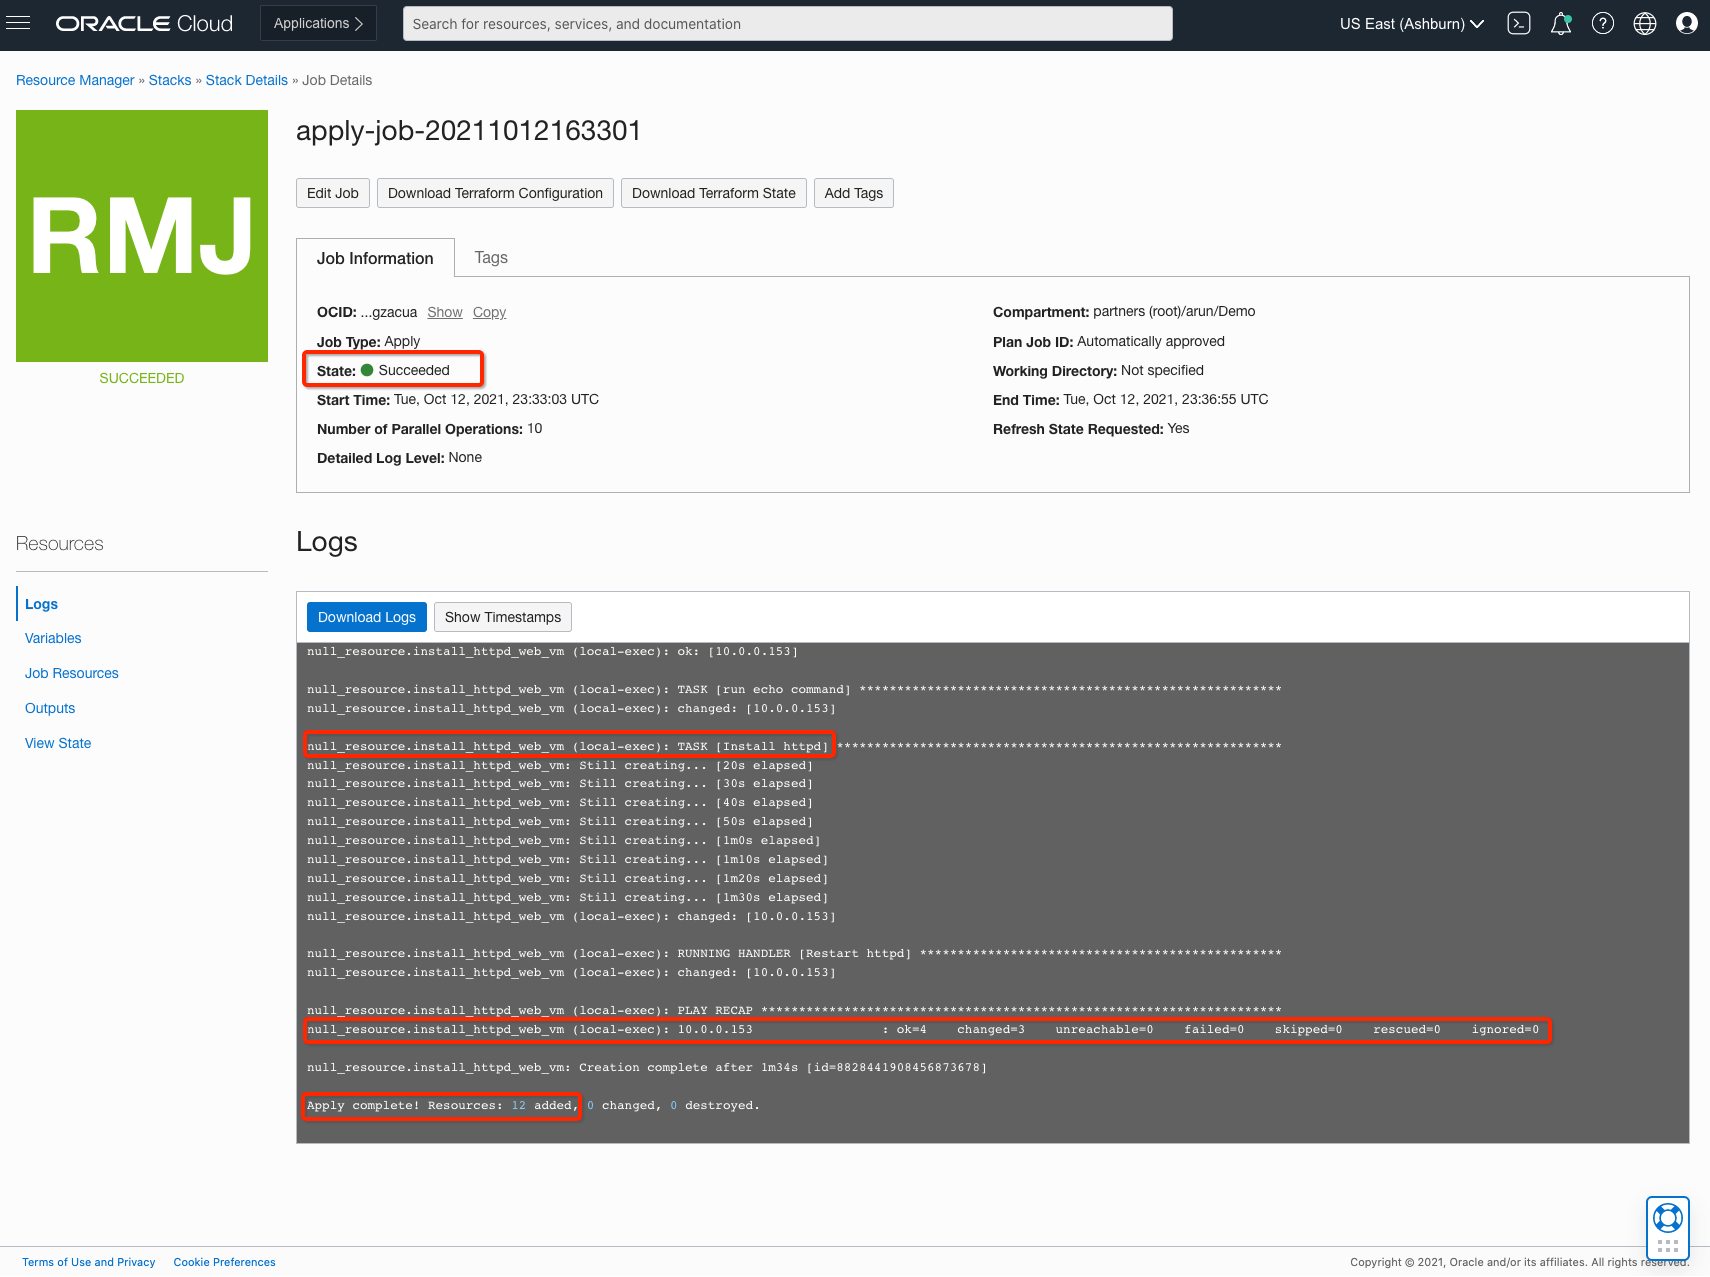This screenshot has width=1710, height=1277.
Task: Click the 'Job Type: Apply' field
Action: click(368, 341)
